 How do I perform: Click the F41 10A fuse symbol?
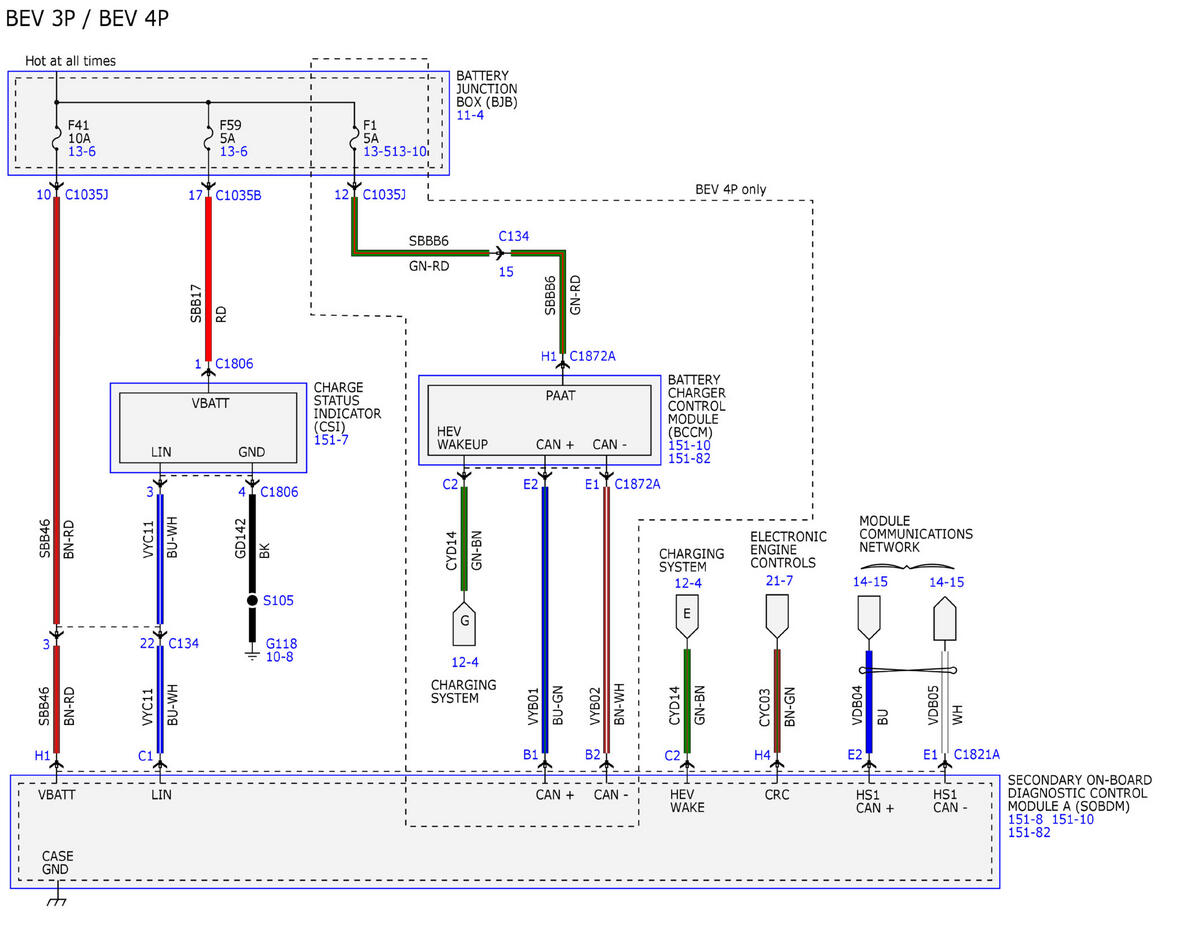point(56,136)
